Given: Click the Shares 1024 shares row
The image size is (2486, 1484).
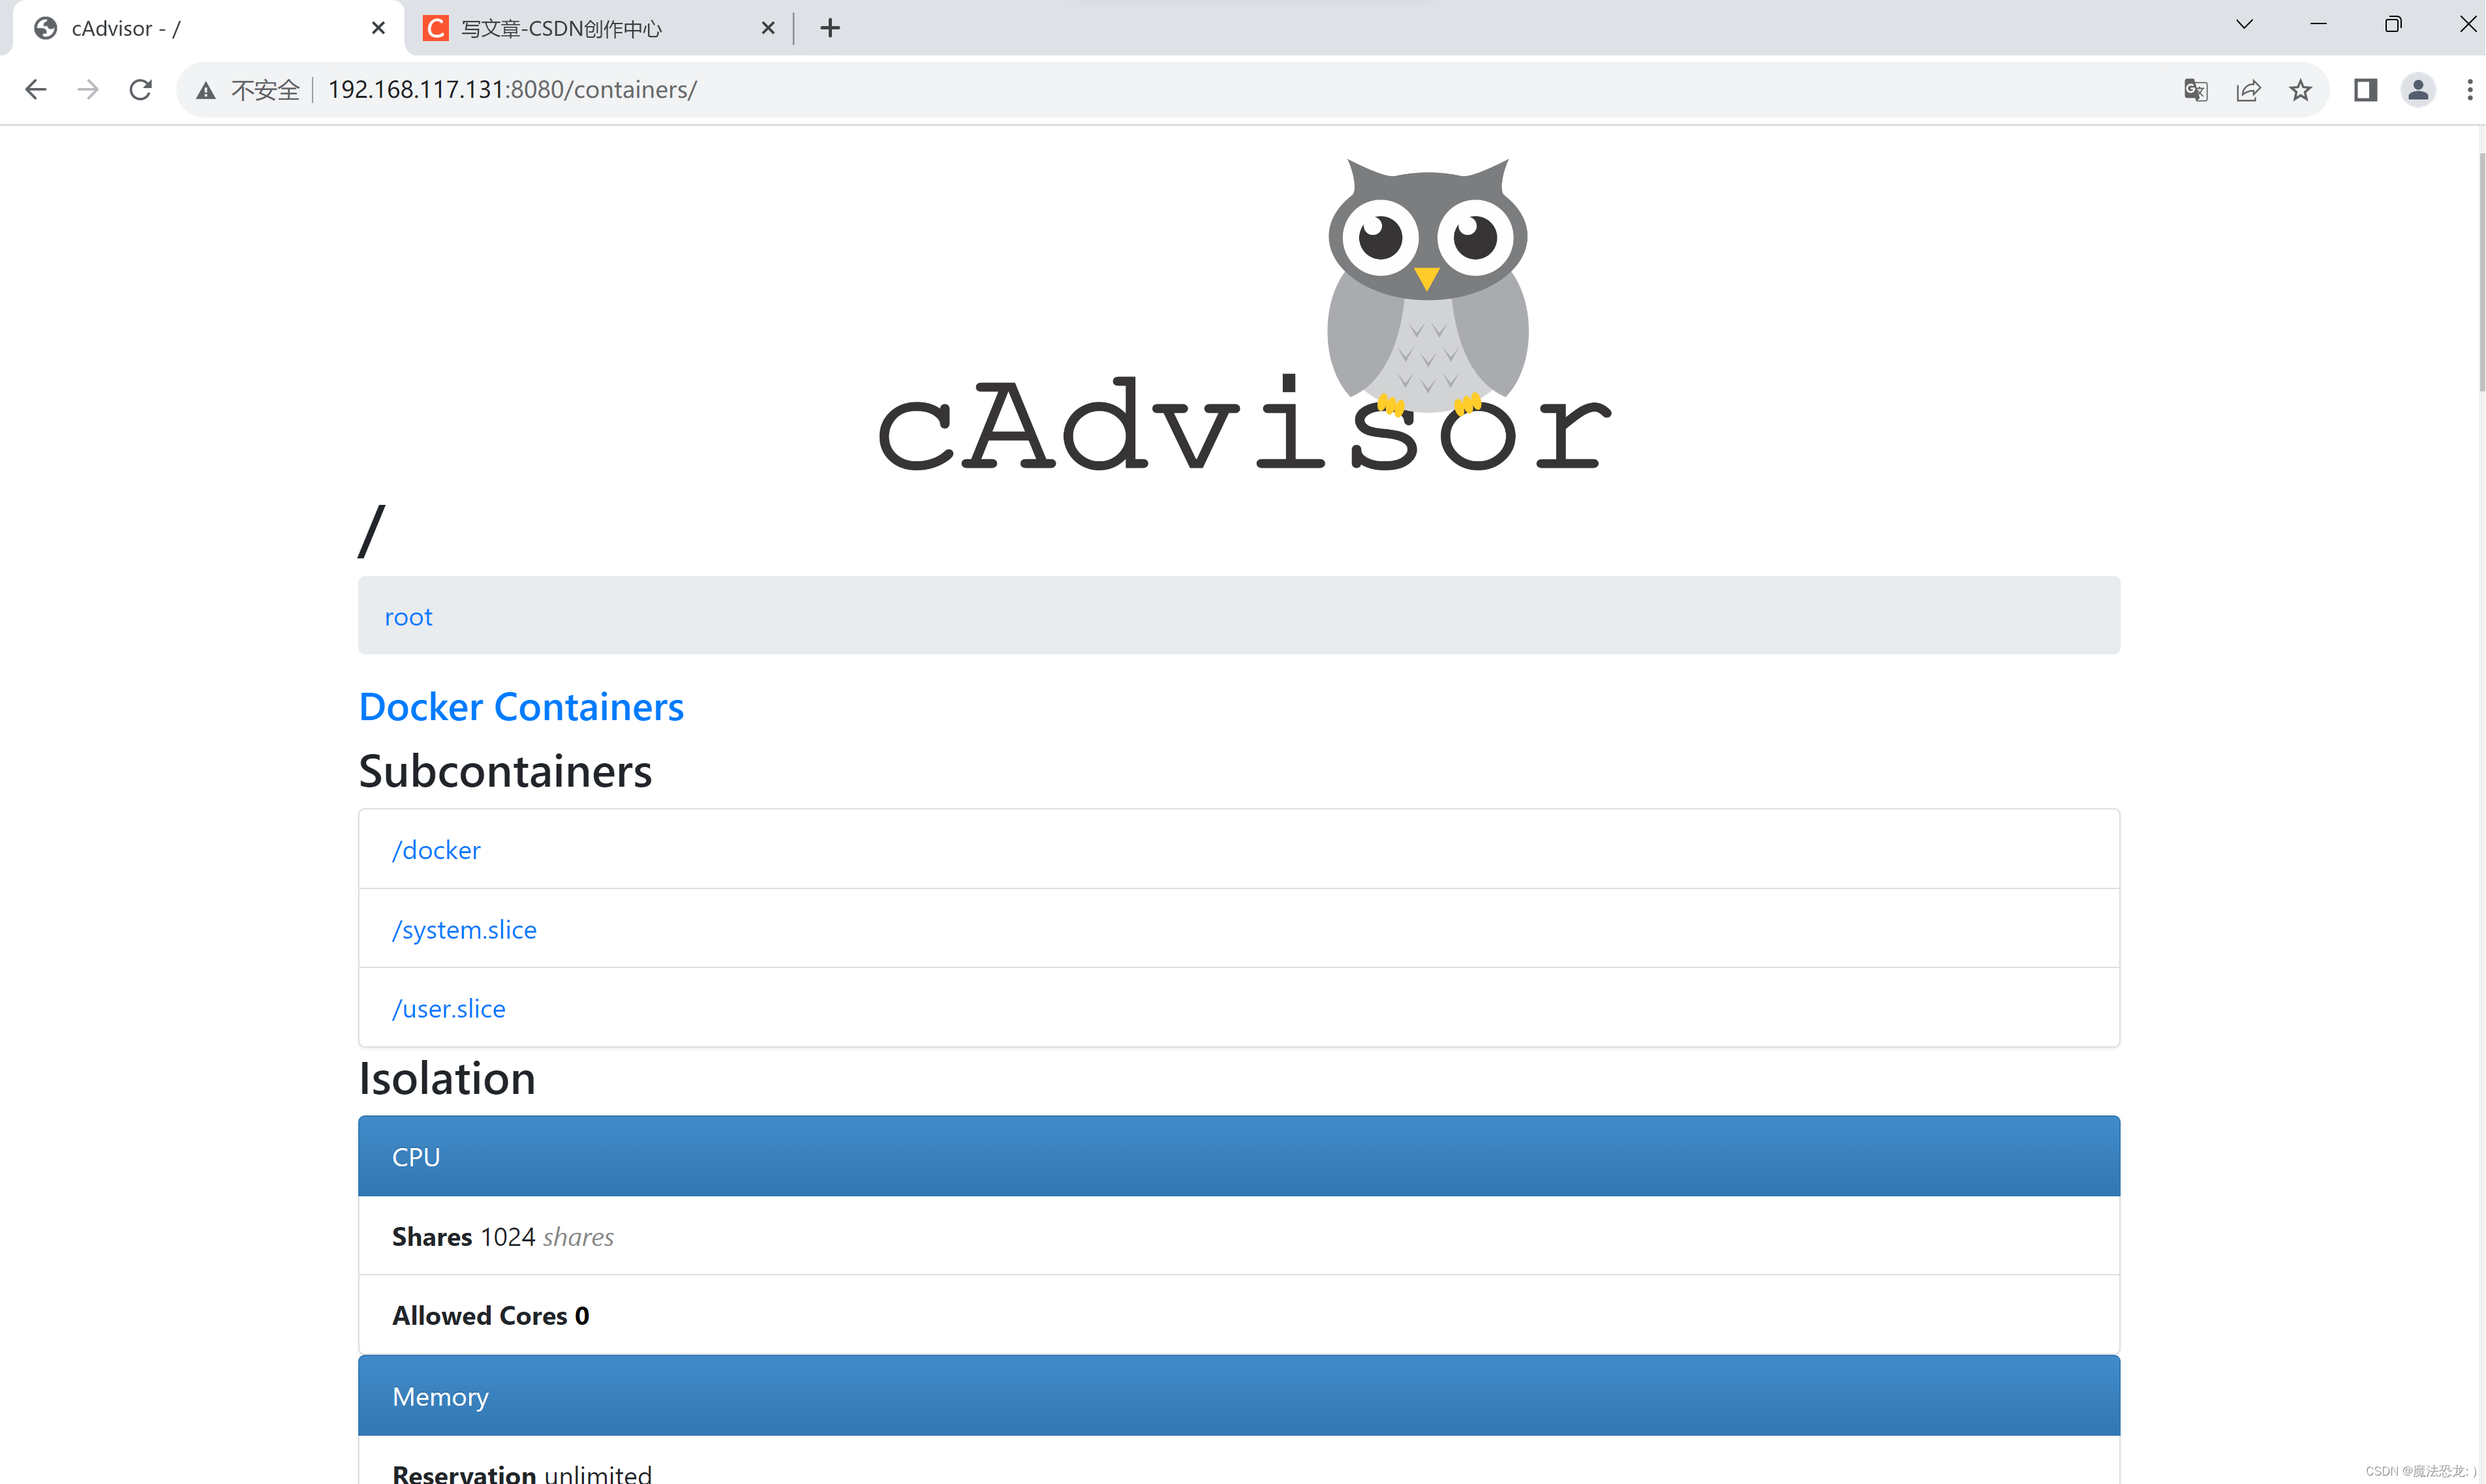Looking at the screenshot, I should [1239, 1236].
